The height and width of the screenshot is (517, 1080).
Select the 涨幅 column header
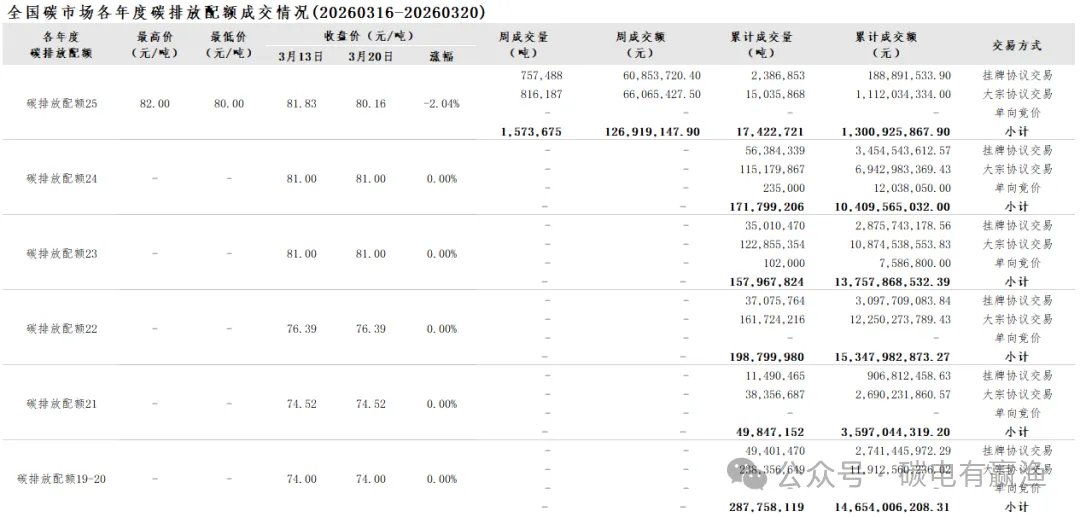point(441,57)
